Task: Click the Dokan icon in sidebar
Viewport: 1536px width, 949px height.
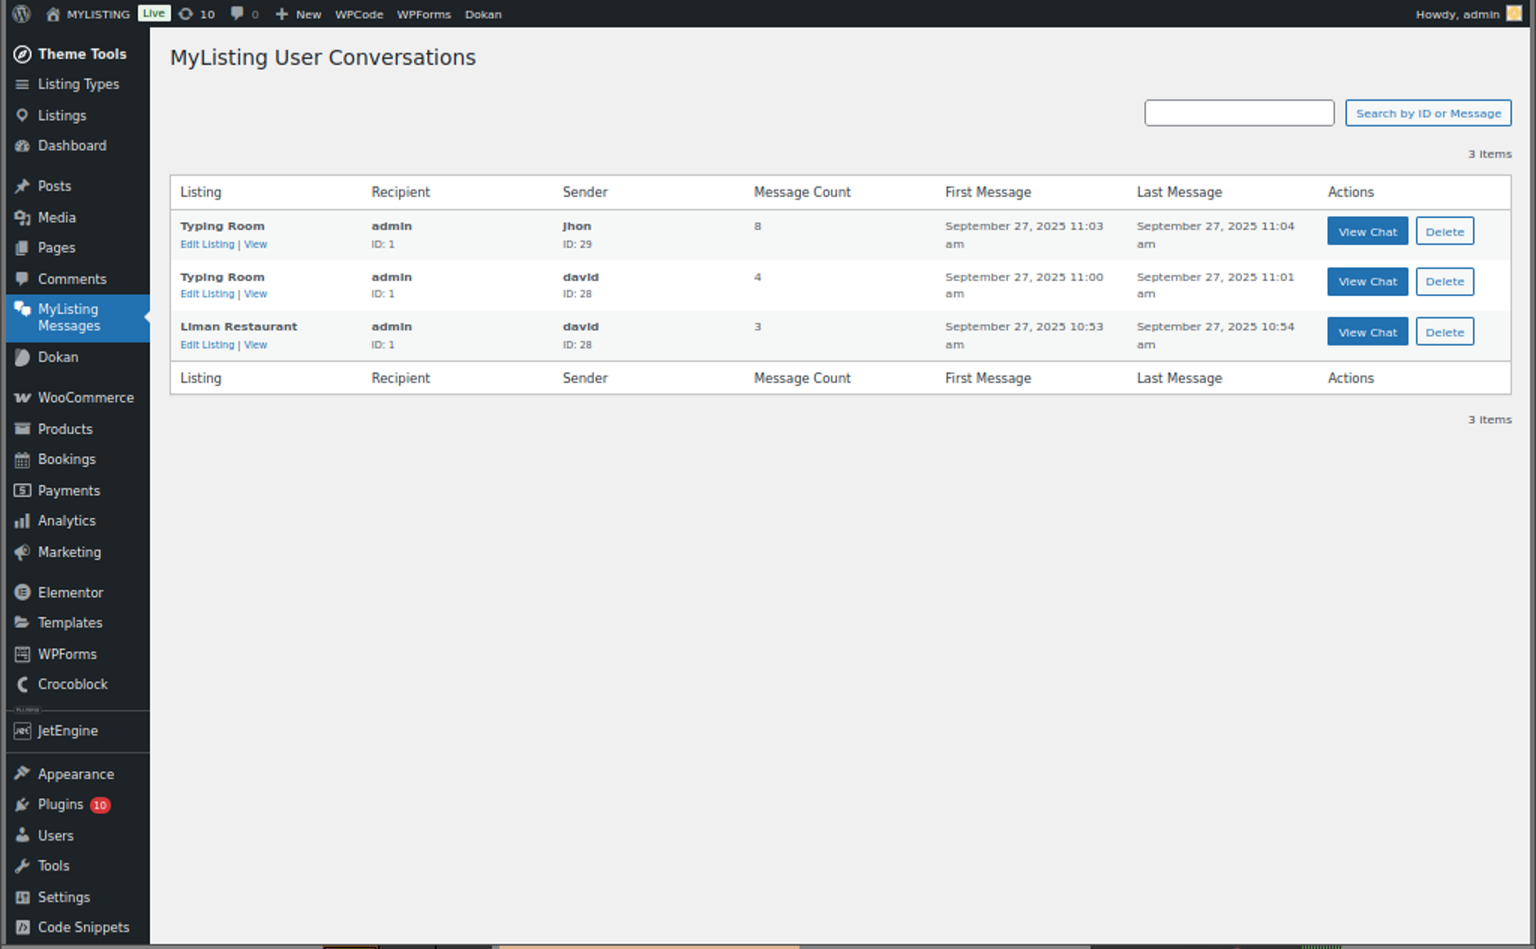Action: (22, 357)
